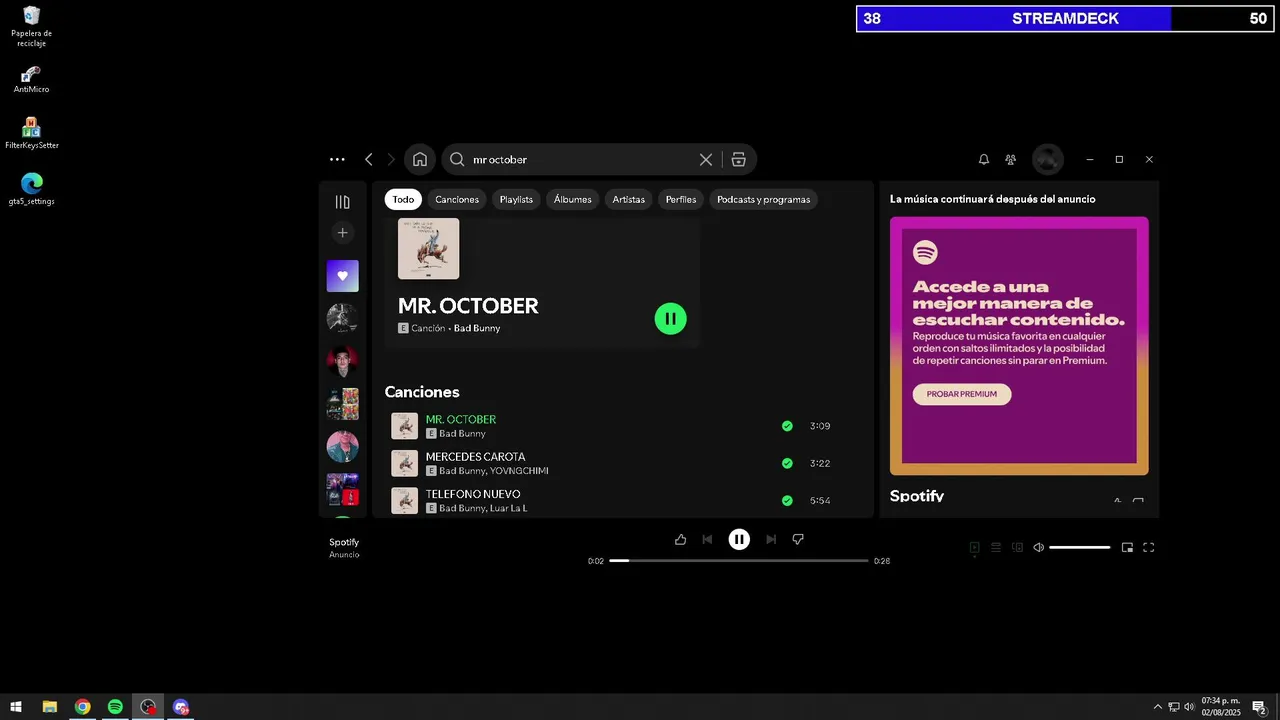Expand Your Library sidebar

pyautogui.click(x=342, y=202)
